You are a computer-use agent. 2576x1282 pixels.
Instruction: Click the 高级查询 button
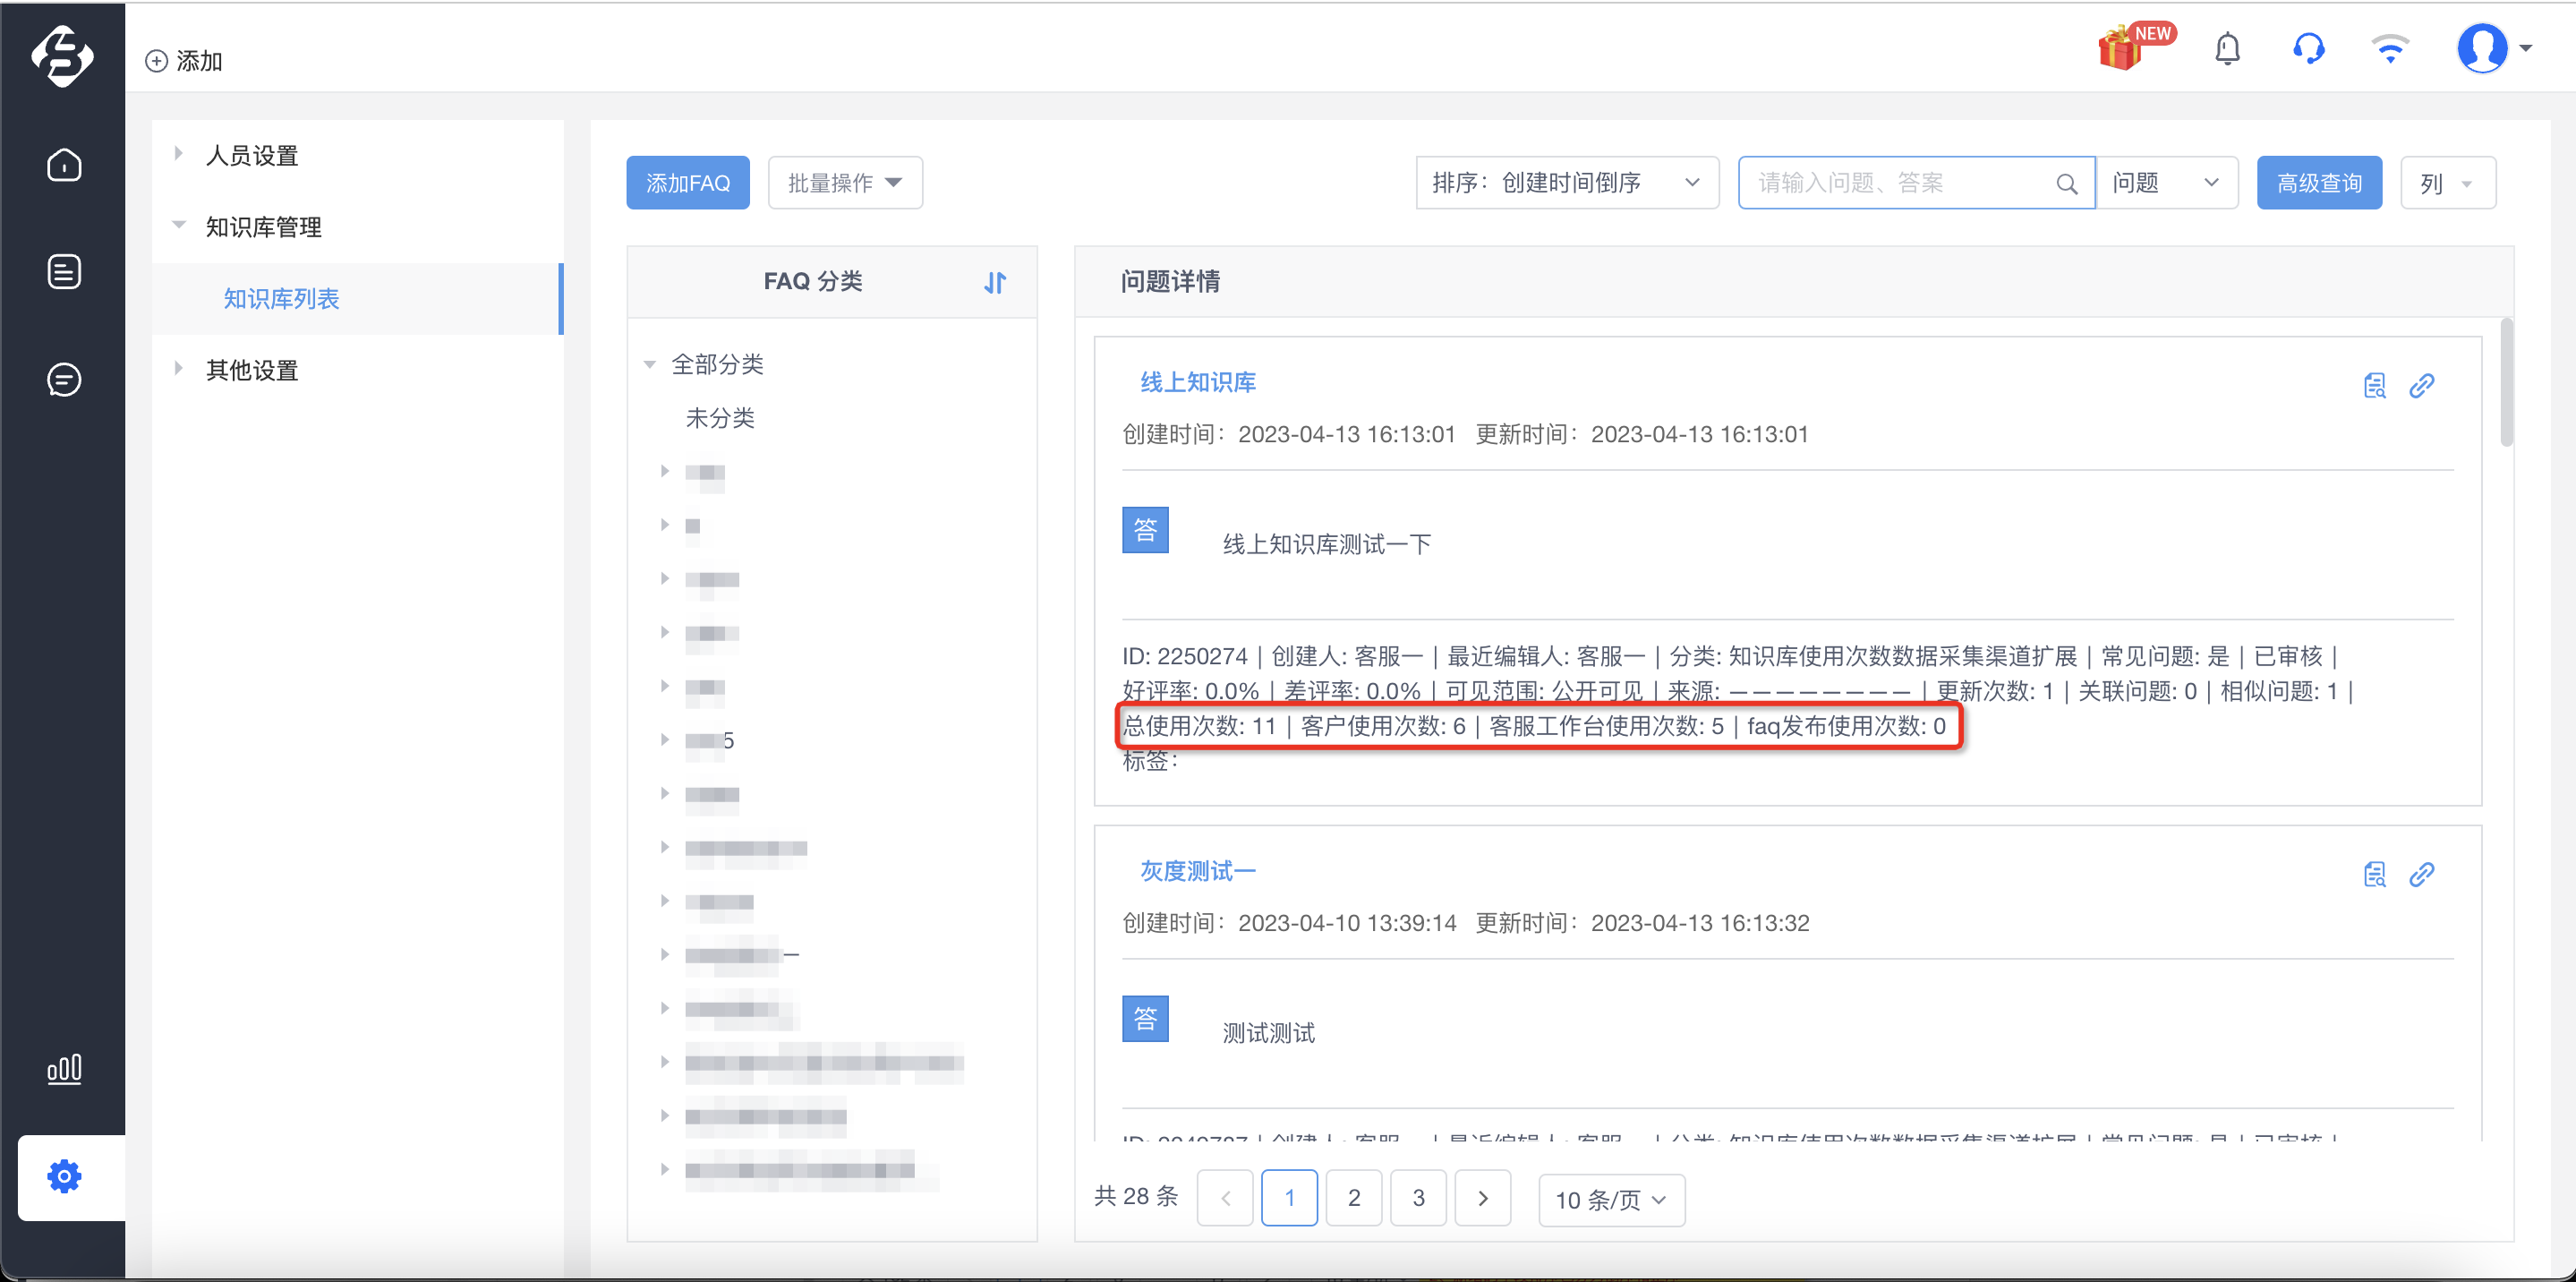point(2319,183)
